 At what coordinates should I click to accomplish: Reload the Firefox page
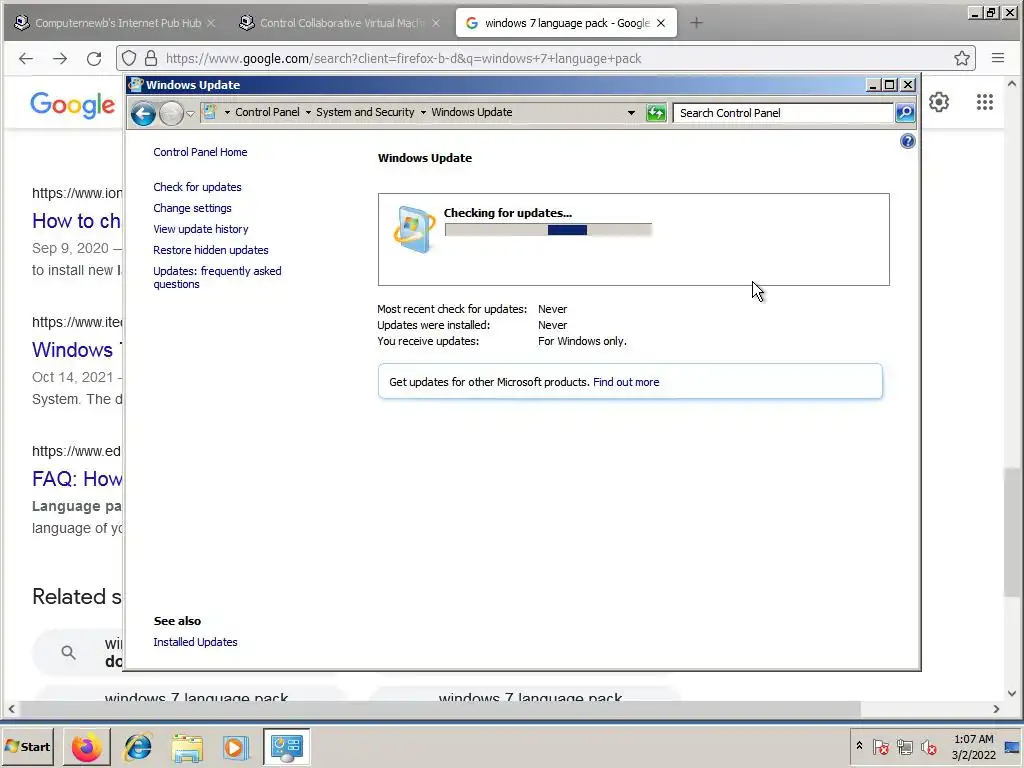pyautogui.click(x=94, y=59)
